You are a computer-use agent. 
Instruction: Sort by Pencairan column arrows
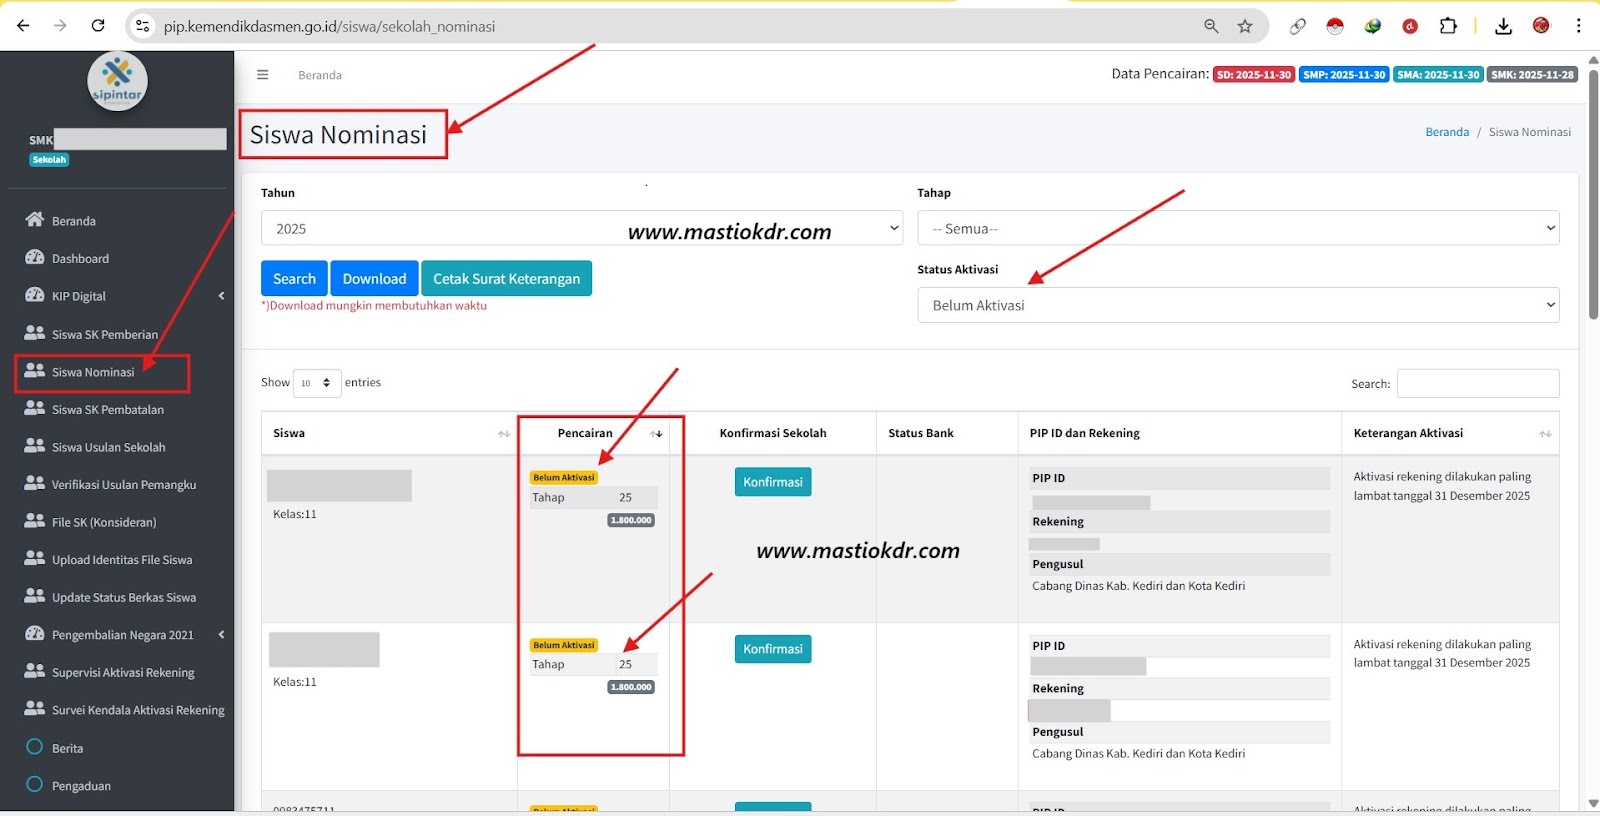click(x=656, y=434)
